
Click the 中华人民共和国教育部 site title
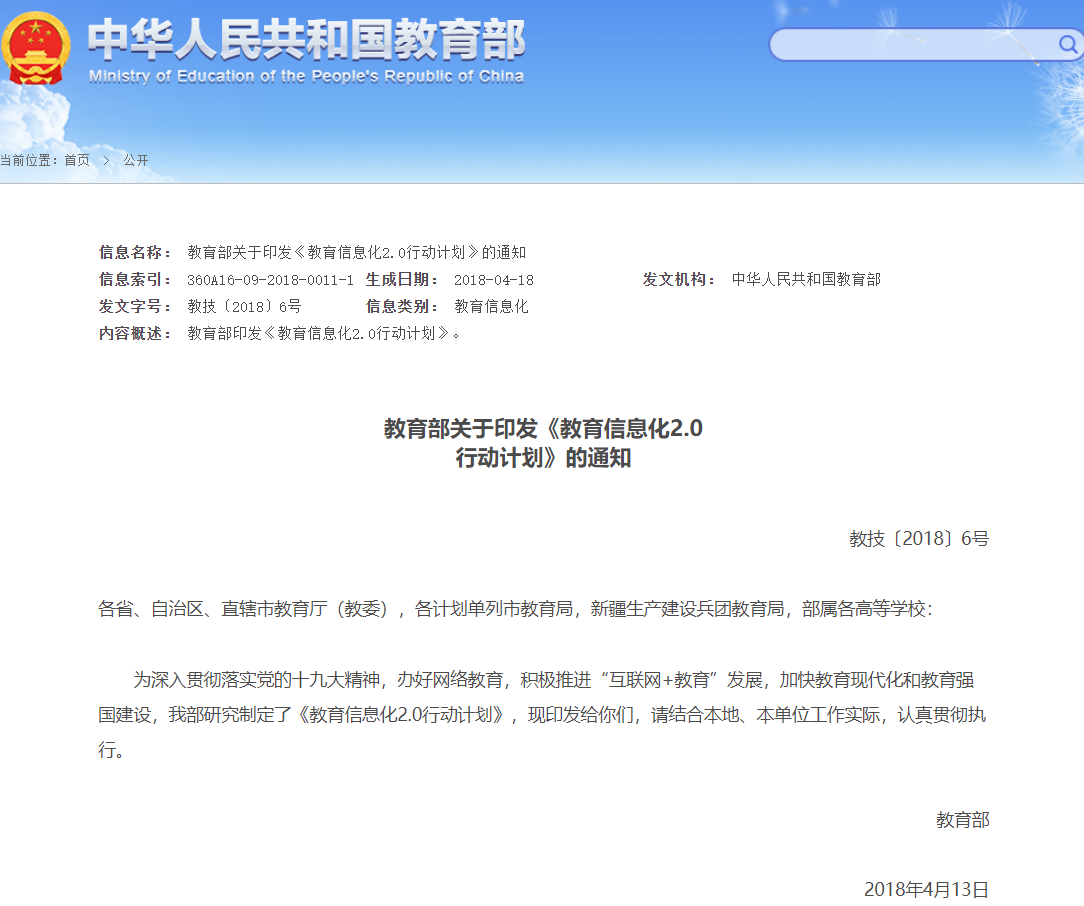(x=306, y=40)
